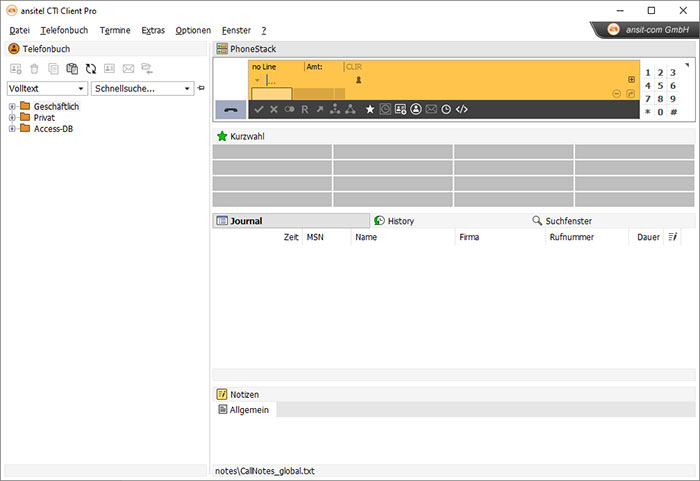Click the envelope mail icon in Telefonbuch toolbar
700x481 pixels.
tap(128, 69)
